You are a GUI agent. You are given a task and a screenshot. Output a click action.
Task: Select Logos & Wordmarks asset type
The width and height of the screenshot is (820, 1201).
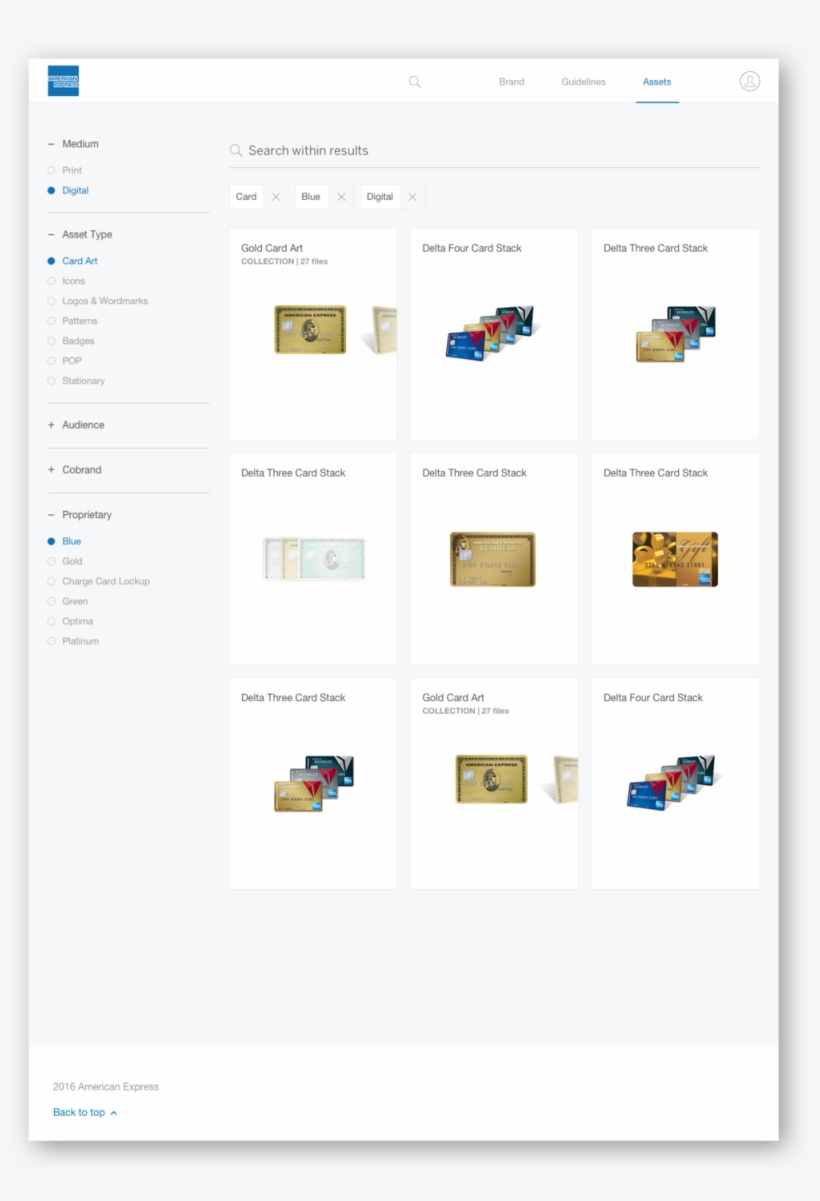point(97,301)
